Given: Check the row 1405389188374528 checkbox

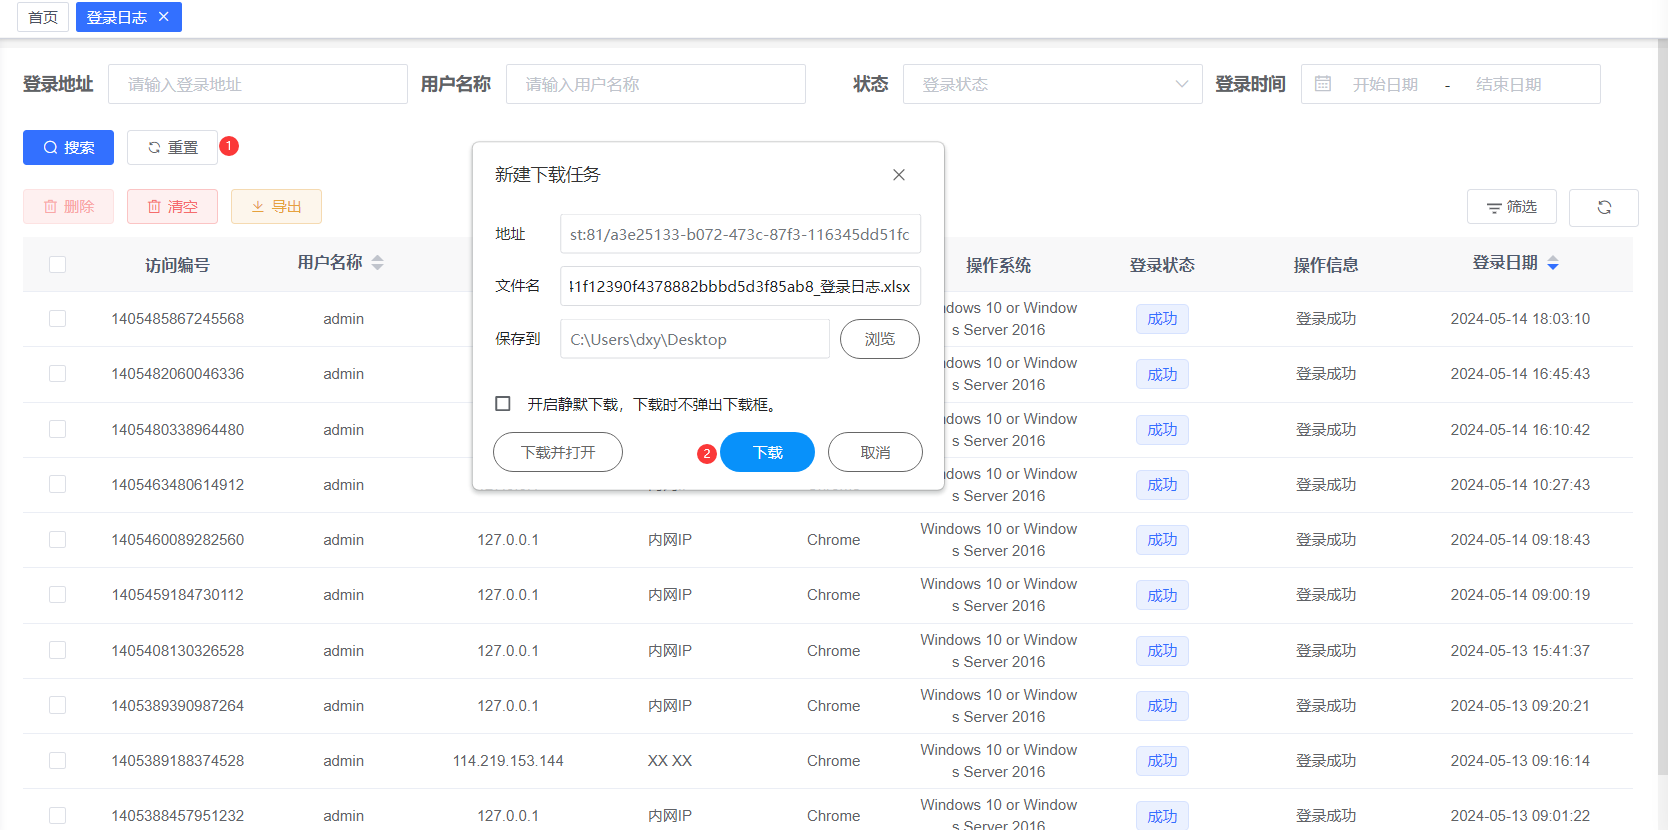Looking at the screenshot, I should tap(58, 760).
